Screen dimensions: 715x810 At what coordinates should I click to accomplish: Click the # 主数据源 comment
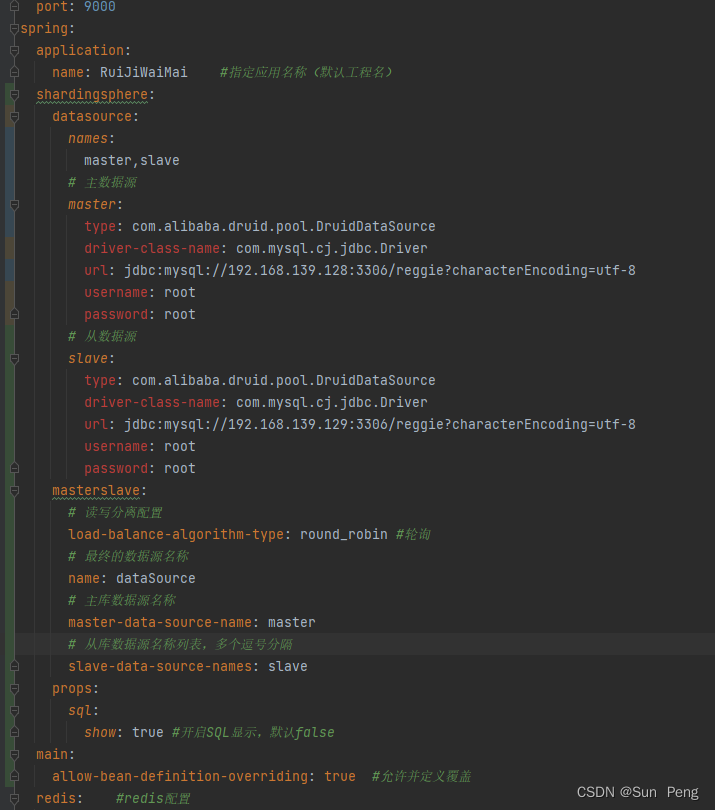coord(102,182)
